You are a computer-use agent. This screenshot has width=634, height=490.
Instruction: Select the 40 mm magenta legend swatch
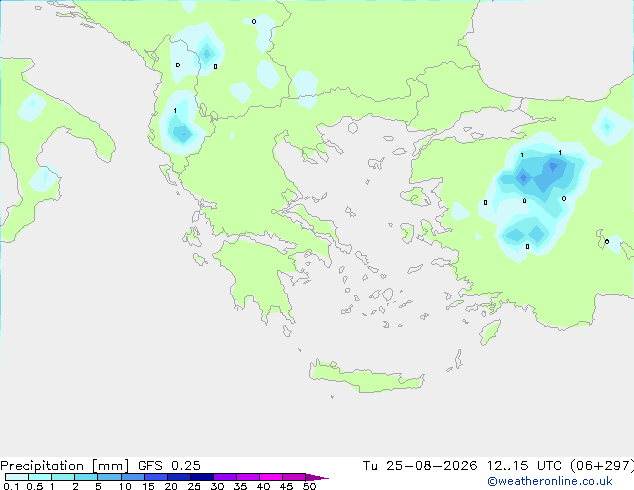pos(271,477)
